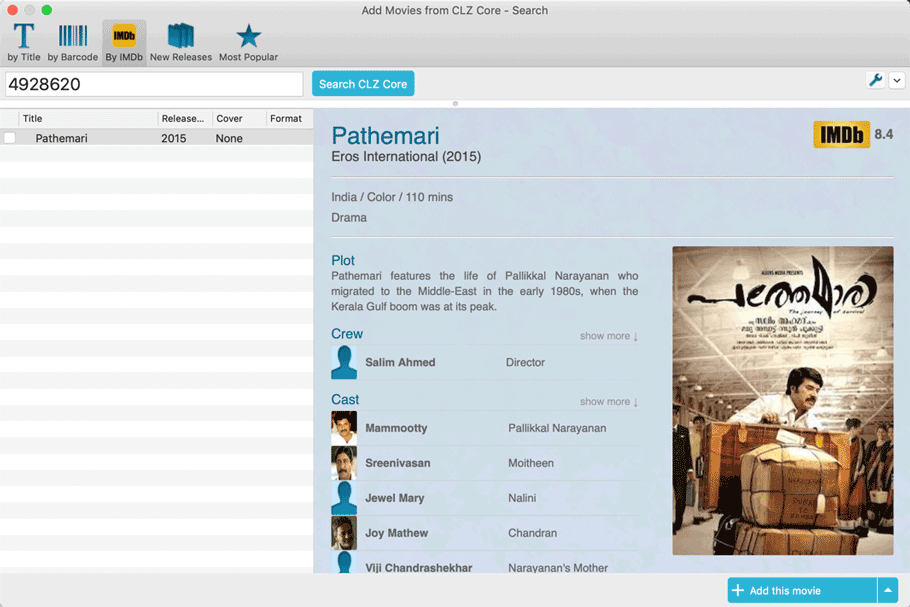Click the Sreenivasan cast name

coord(398,463)
